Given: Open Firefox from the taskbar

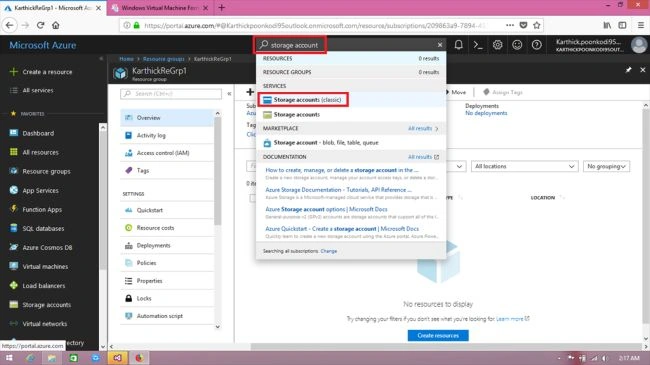Looking at the screenshot, I should [x=139, y=358].
